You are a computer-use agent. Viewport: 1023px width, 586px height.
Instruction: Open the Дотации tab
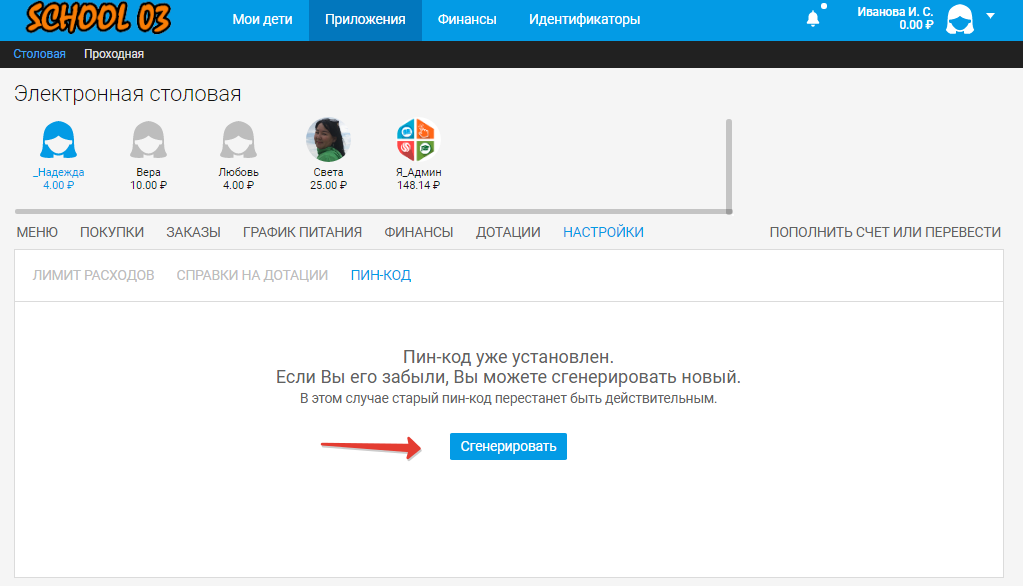pos(508,232)
